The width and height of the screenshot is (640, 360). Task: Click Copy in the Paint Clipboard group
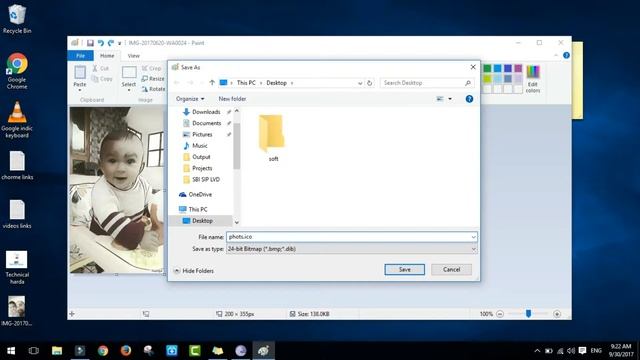tap(102, 79)
